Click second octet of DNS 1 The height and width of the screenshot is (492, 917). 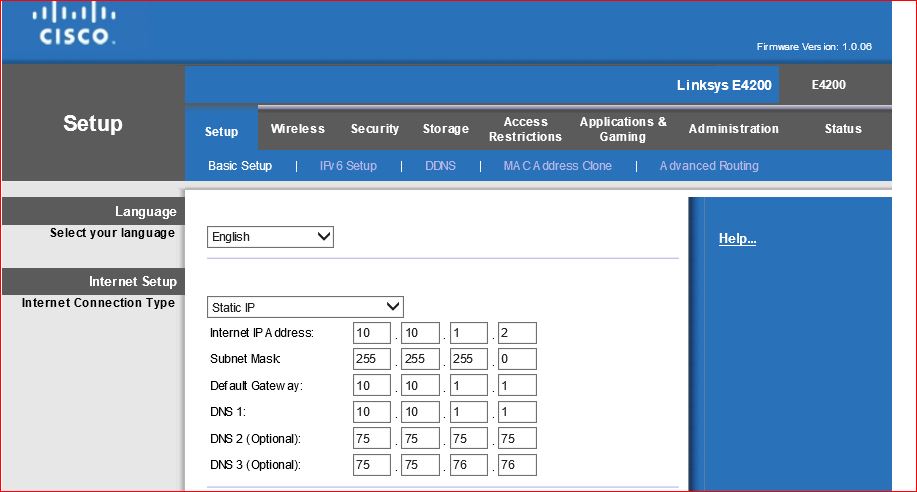(420, 412)
